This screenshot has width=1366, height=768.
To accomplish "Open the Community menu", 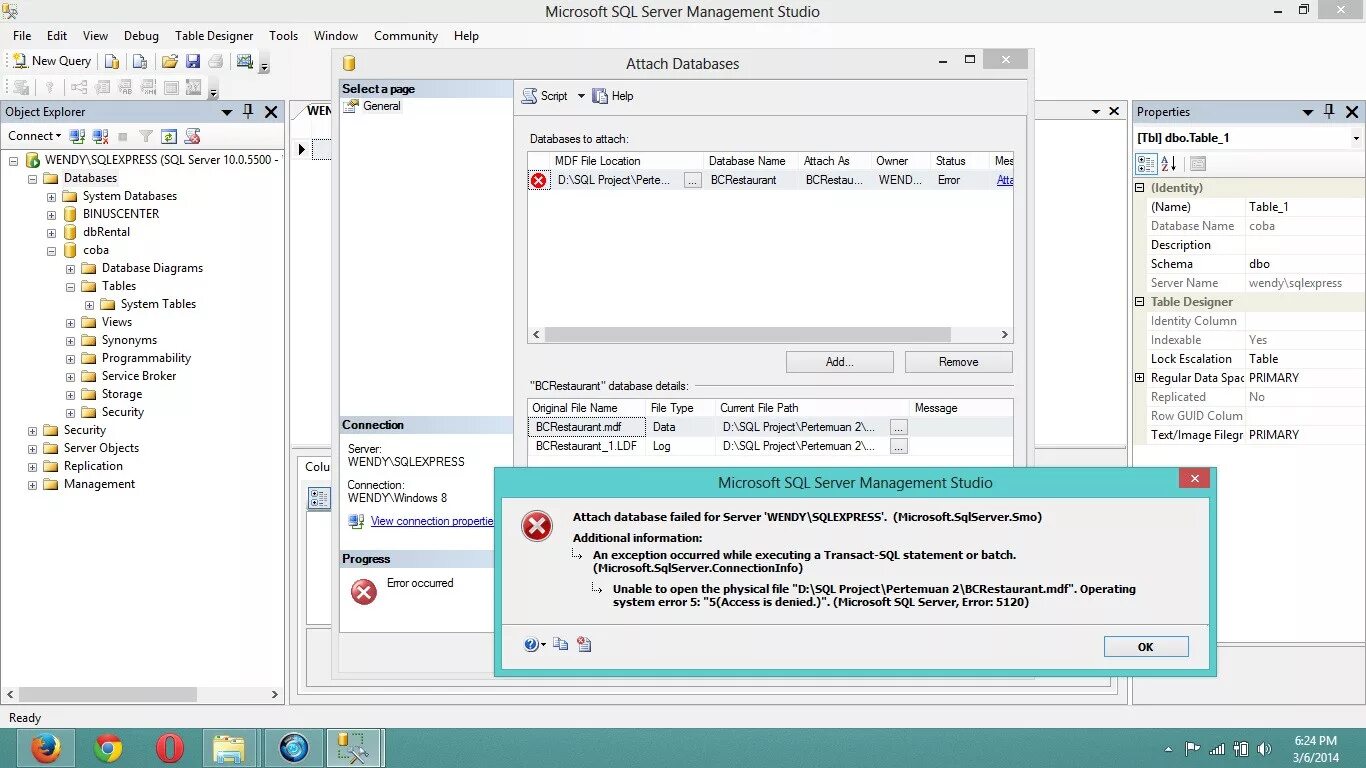I will [x=406, y=35].
